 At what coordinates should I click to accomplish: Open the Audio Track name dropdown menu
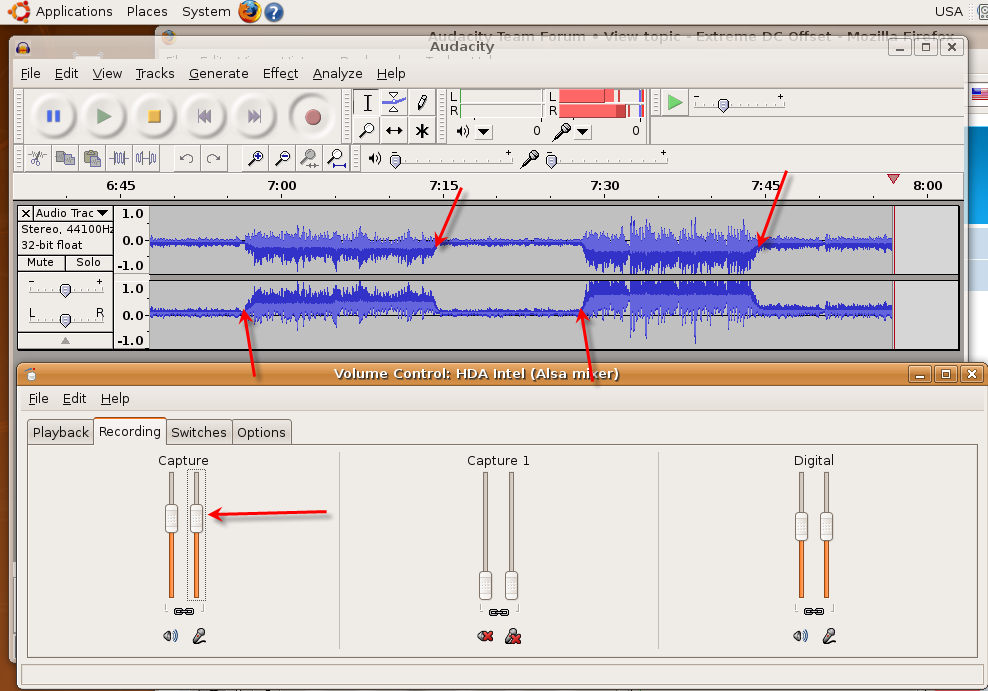(71, 213)
